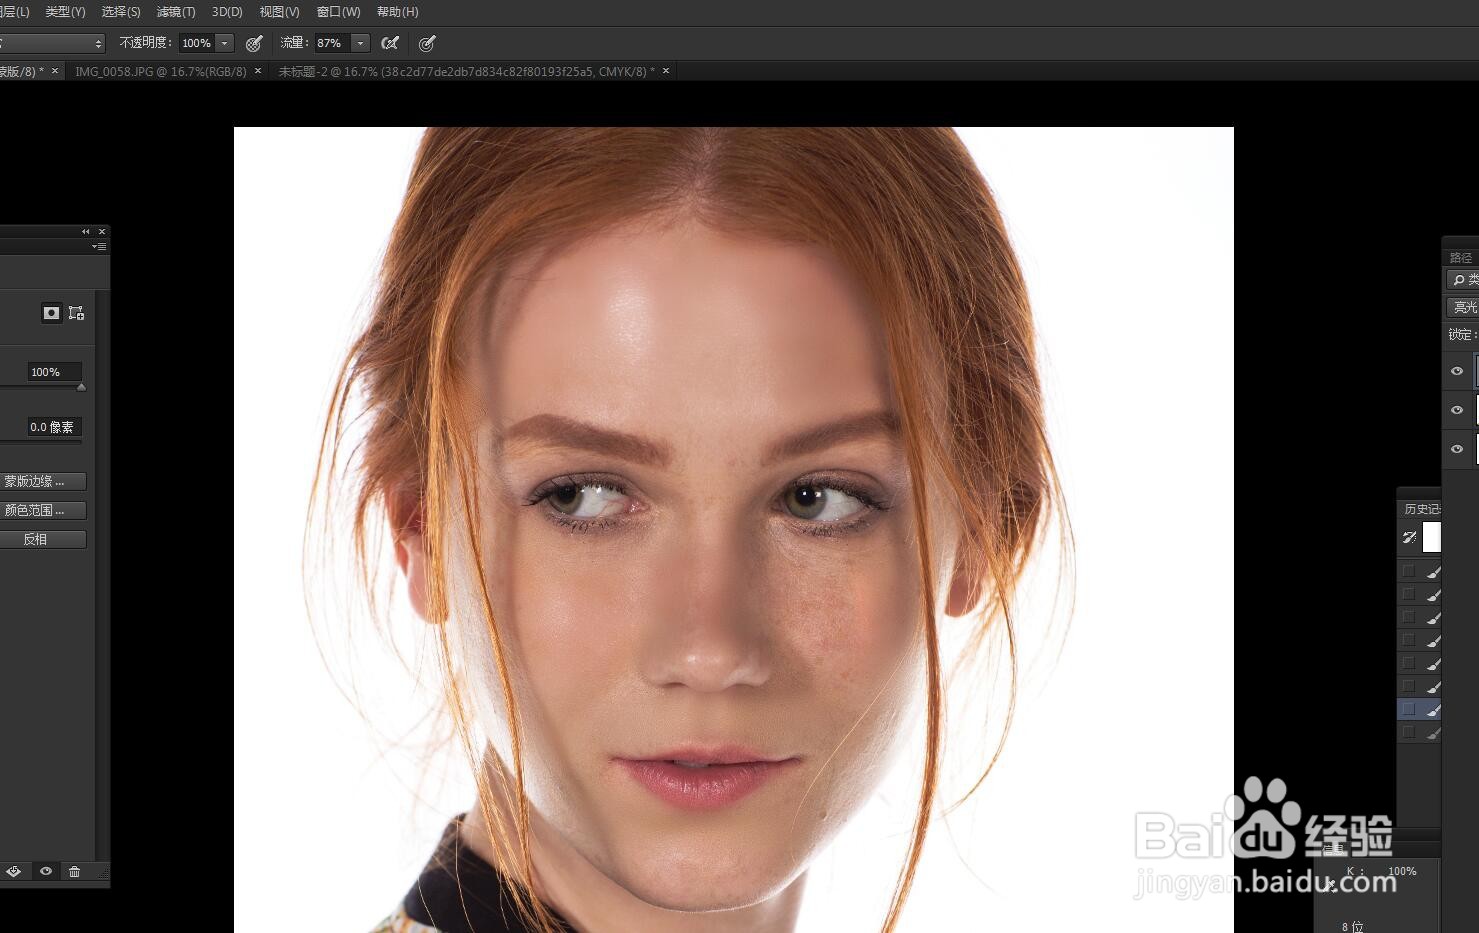Click the density 100% field in mask panel
Viewport: 1479px width, 933px height.
54,372
